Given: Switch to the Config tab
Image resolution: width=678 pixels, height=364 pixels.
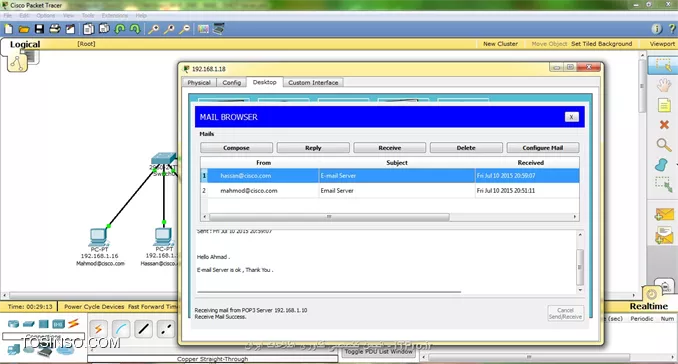Looking at the screenshot, I should tap(232, 82).
